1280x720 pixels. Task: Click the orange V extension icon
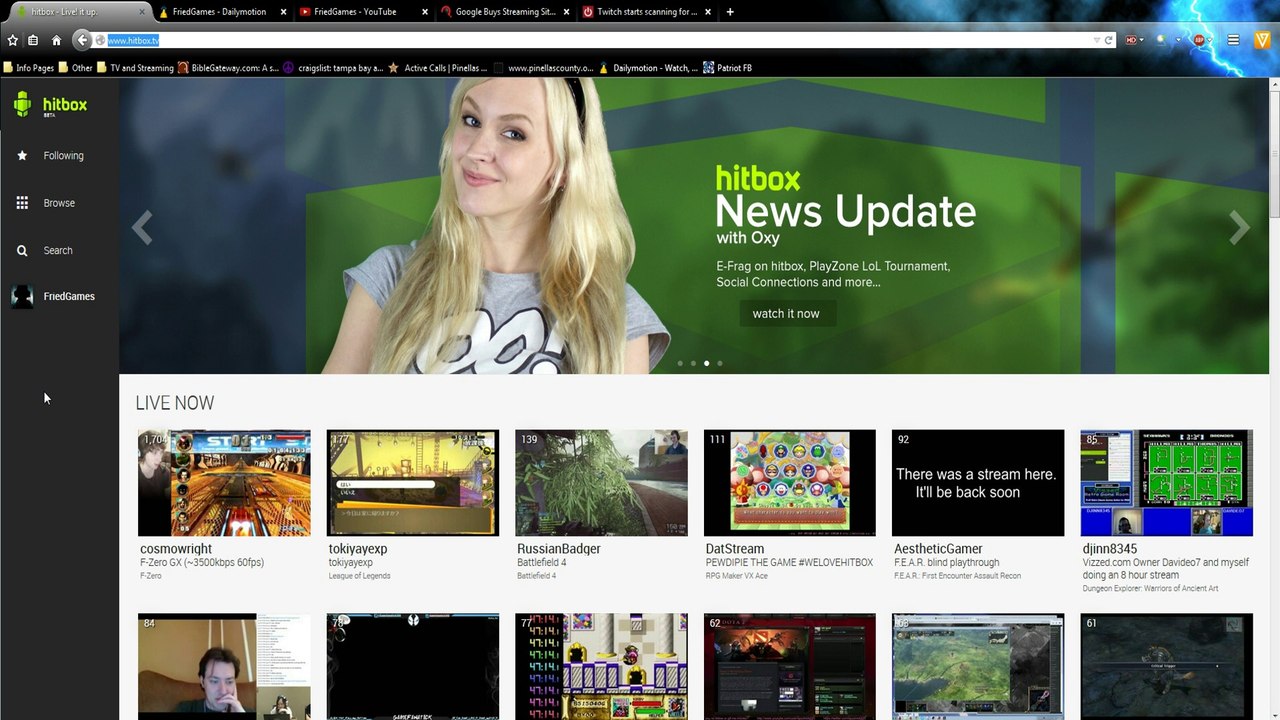point(1262,40)
